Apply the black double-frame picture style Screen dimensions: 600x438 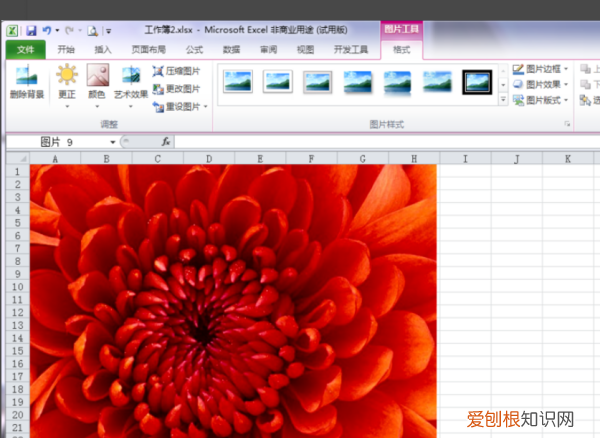477,82
